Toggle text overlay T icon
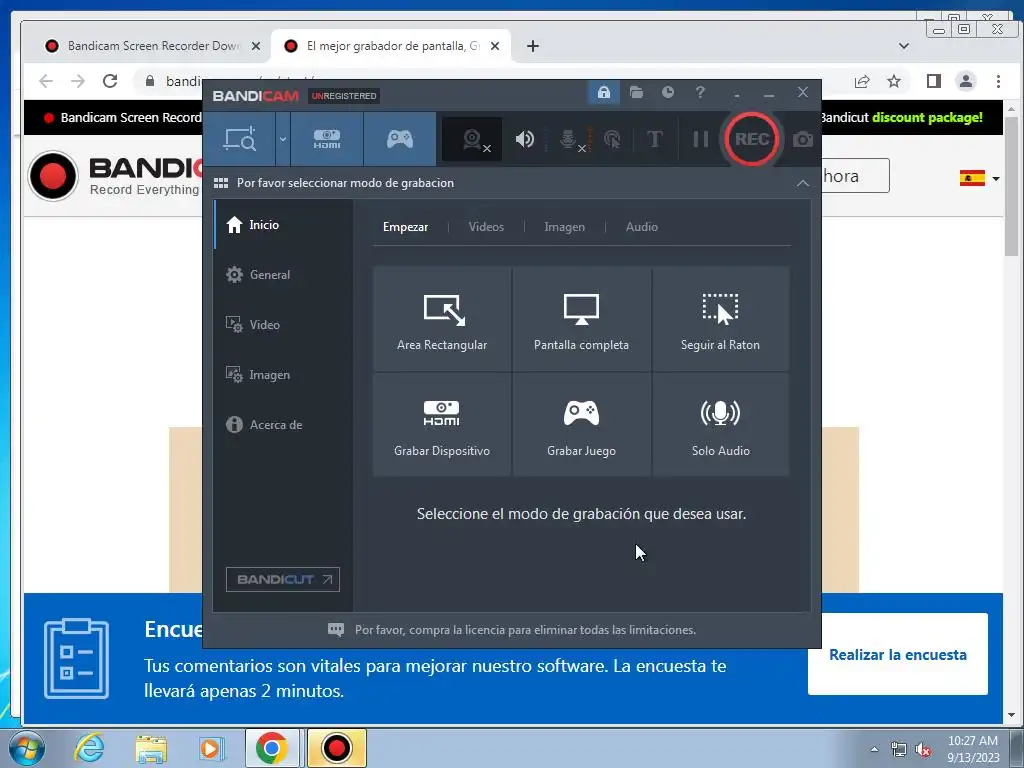The image size is (1024, 768). click(654, 139)
